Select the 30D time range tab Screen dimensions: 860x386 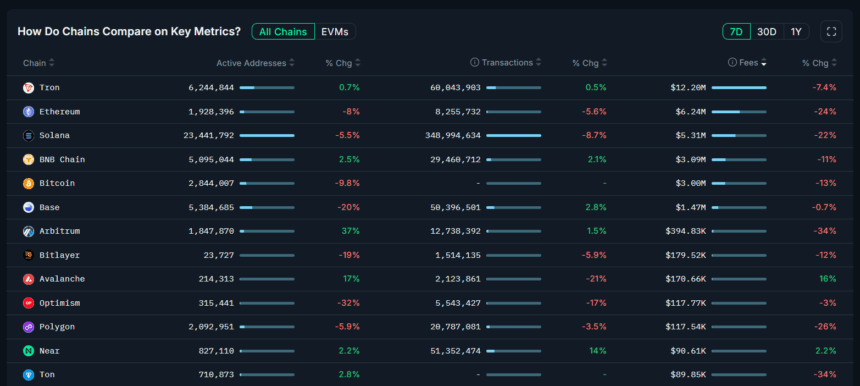767,32
